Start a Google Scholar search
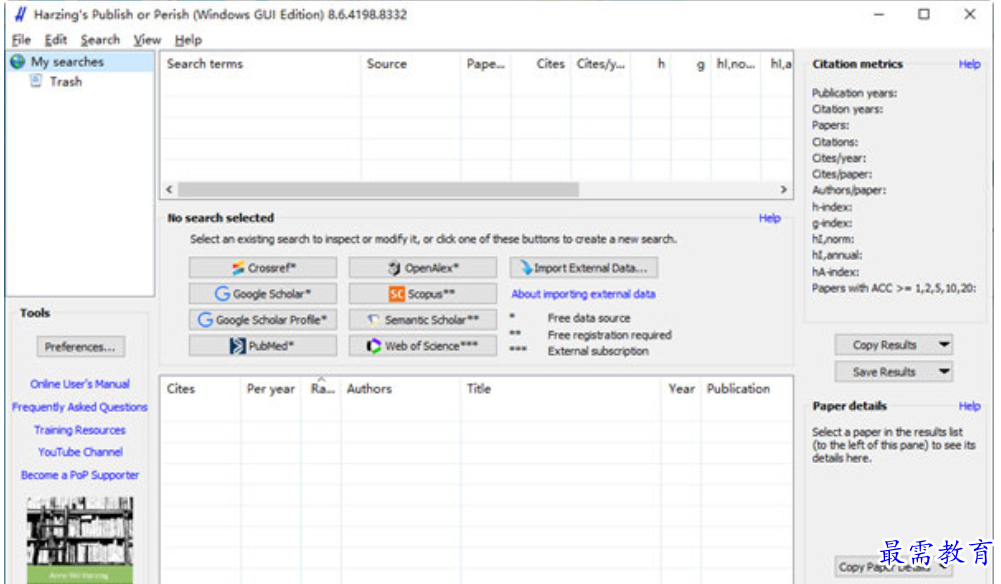The width and height of the screenshot is (1001, 584). [262, 294]
